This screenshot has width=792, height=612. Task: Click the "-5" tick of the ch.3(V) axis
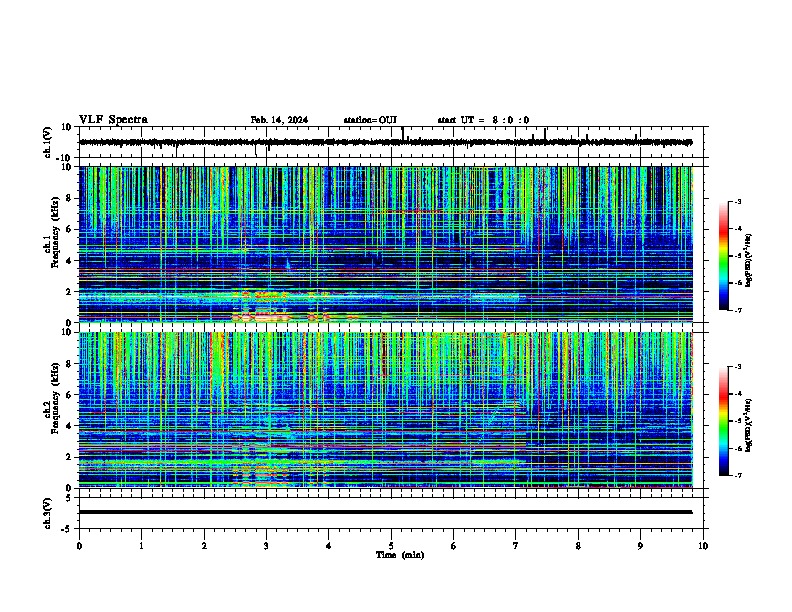(68, 529)
